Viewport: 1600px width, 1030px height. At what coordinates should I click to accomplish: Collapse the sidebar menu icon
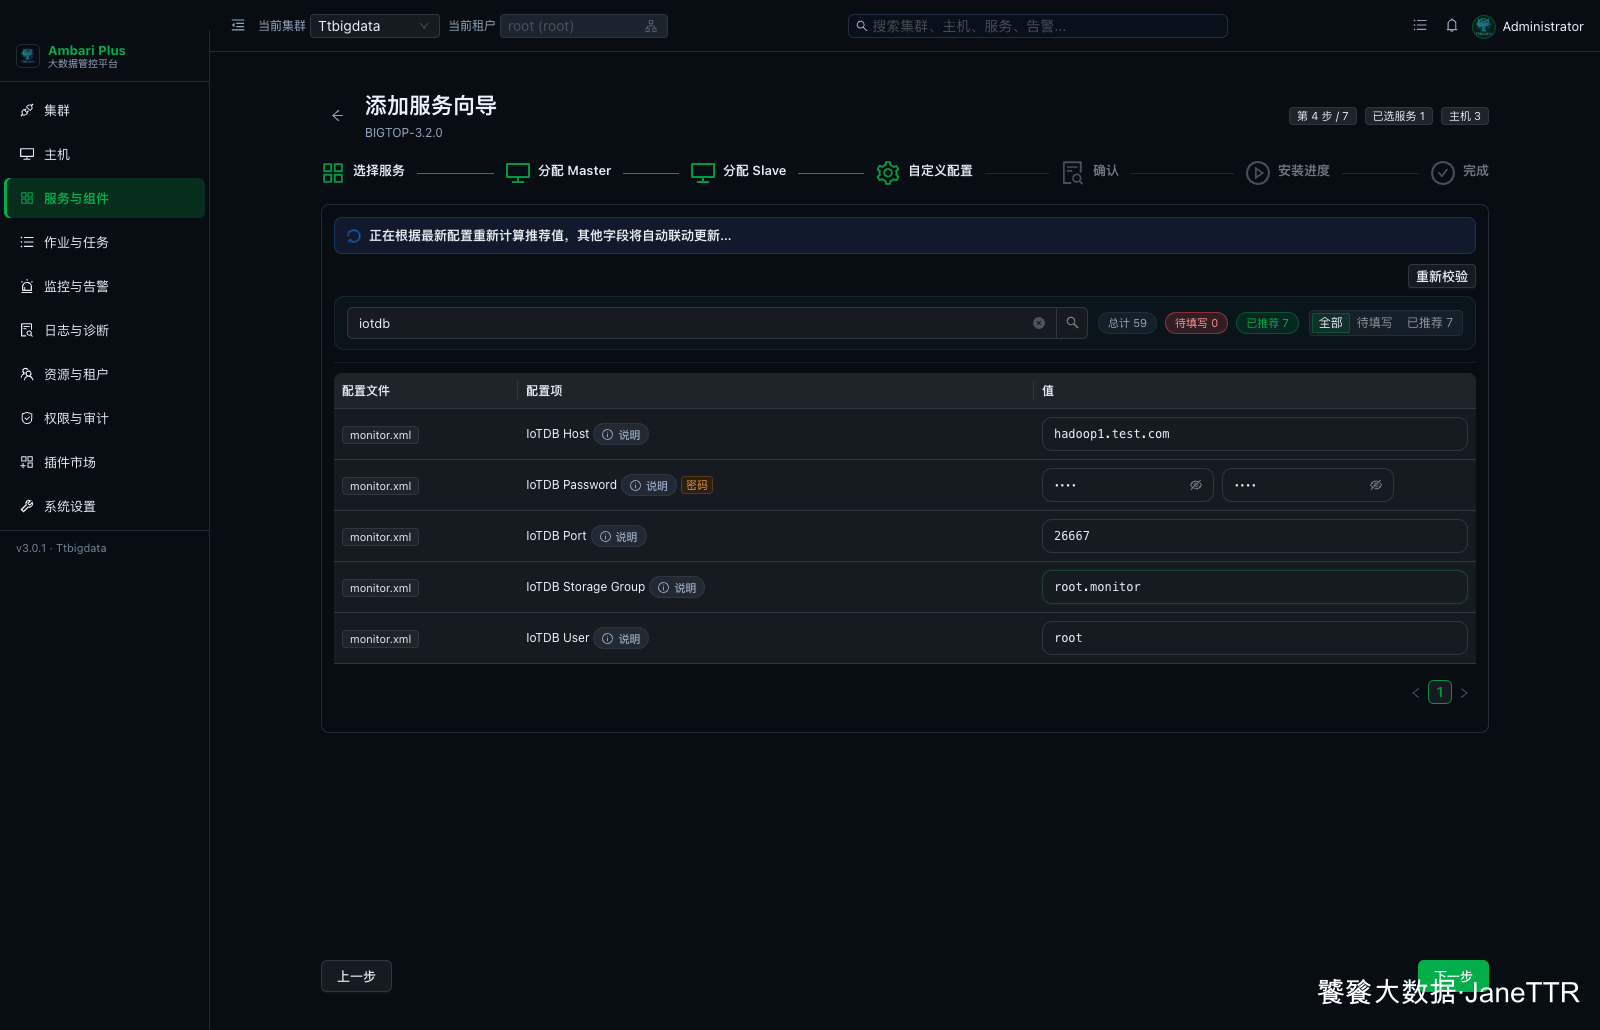[238, 26]
